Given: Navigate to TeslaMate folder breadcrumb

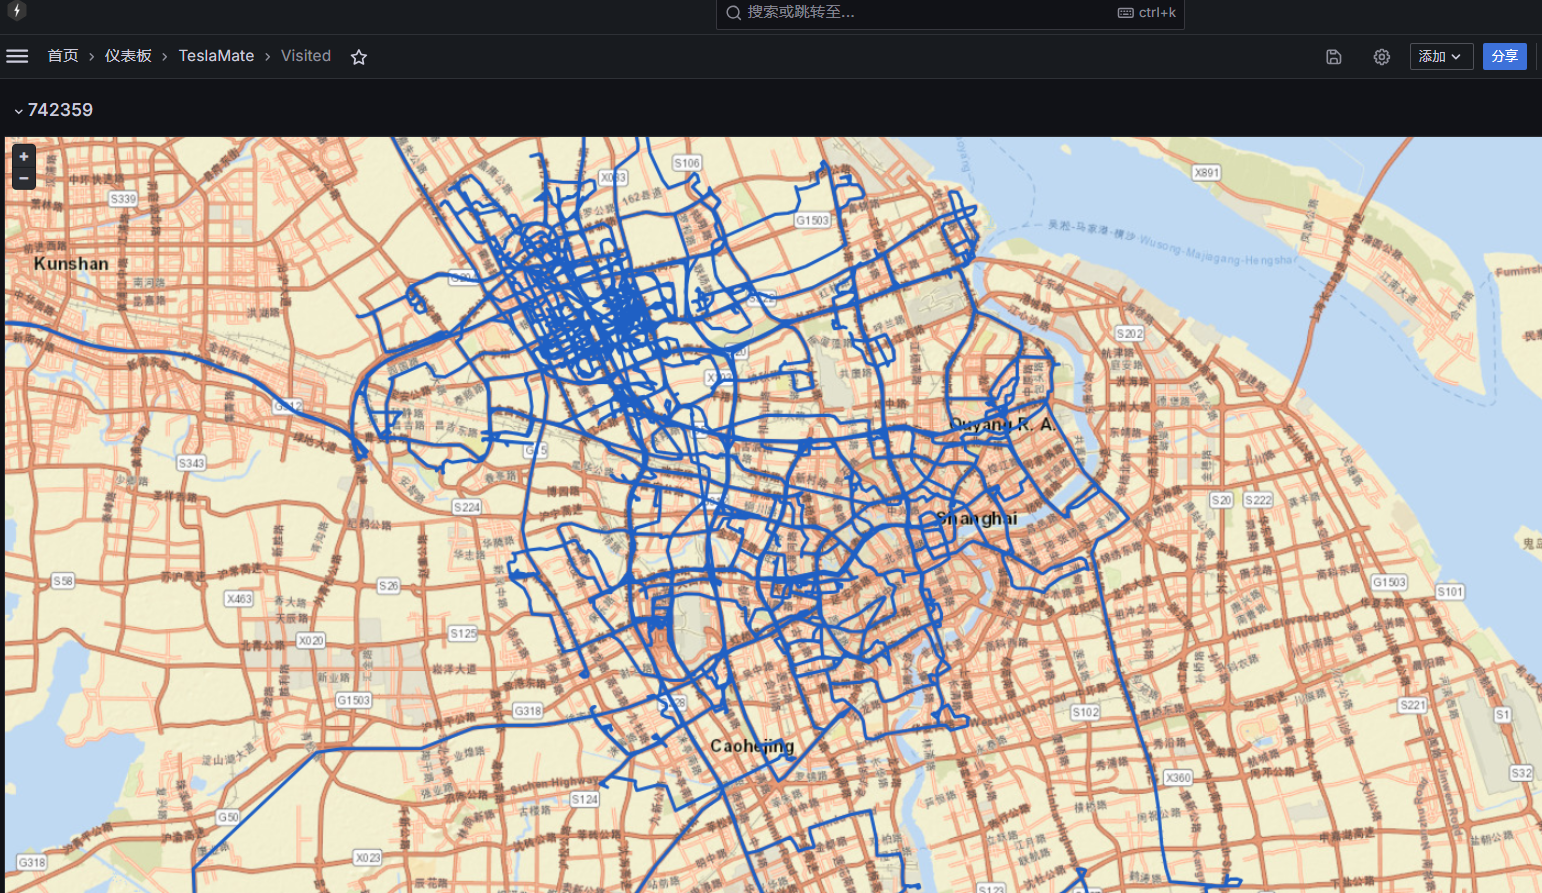Looking at the screenshot, I should pyautogui.click(x=216, y=56).
